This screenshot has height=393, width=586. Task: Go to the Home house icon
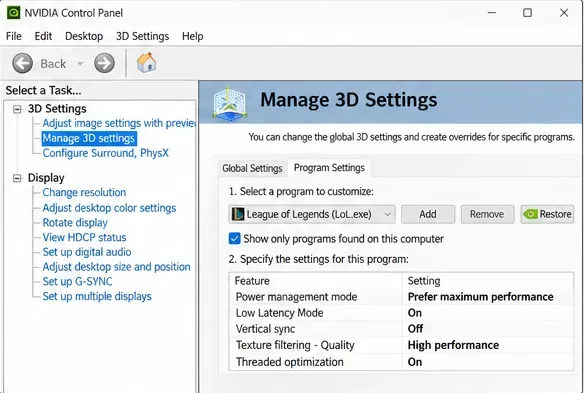[146, 63]
